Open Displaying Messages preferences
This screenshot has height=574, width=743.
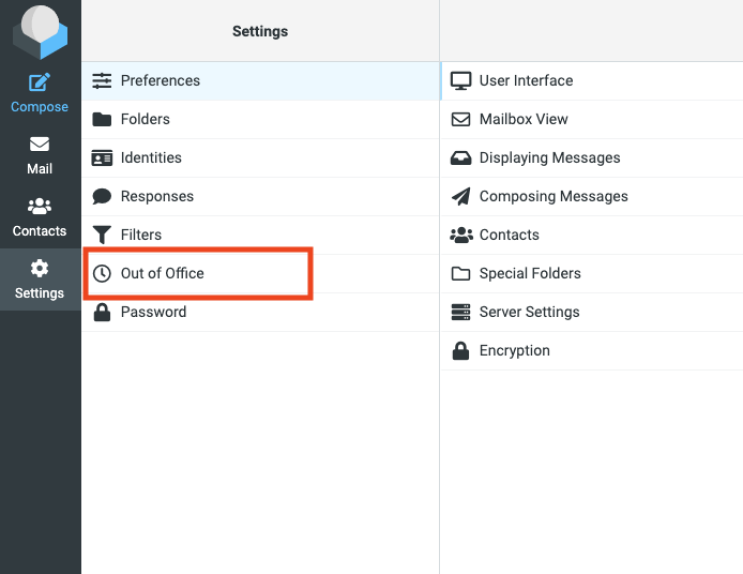pos(549,158)
